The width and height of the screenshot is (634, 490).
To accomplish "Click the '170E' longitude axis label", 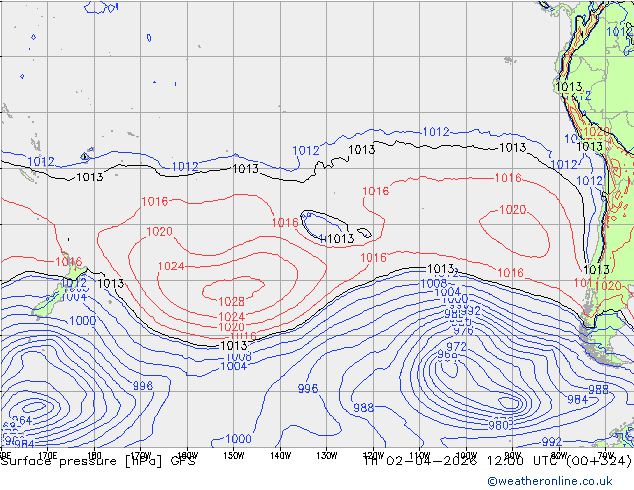I will pos(47,456).
